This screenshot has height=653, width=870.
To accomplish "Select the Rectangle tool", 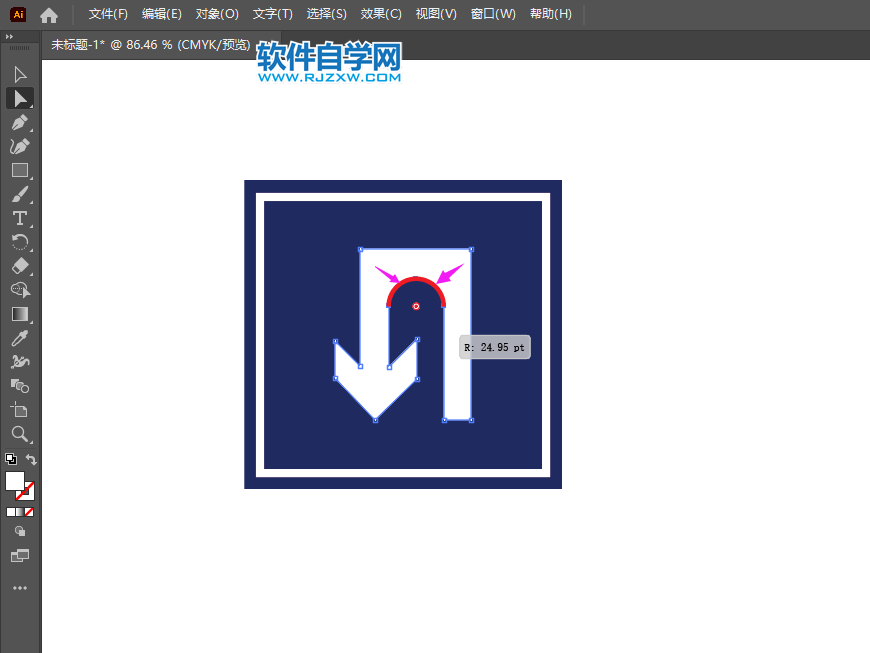I will click(x=20, y=170).
